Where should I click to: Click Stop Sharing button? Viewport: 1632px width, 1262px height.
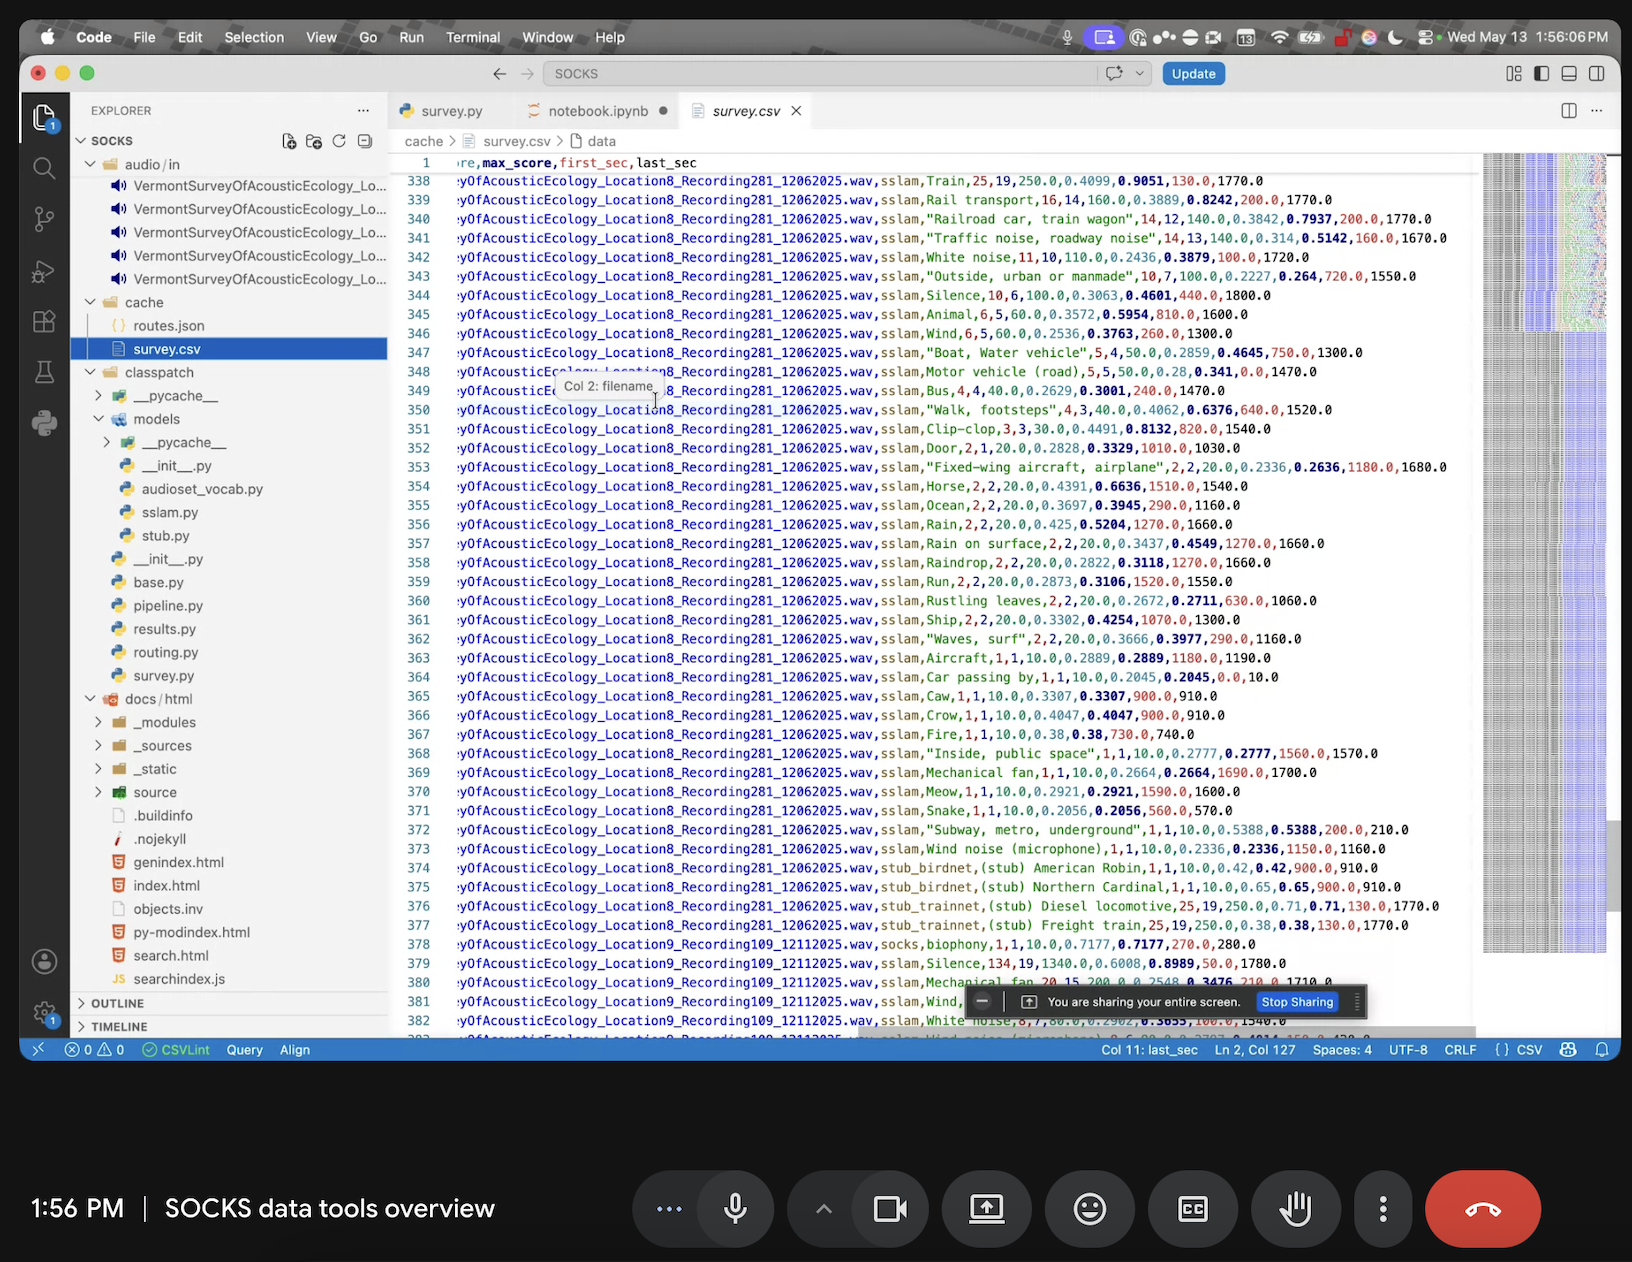coord(1297,1002)
